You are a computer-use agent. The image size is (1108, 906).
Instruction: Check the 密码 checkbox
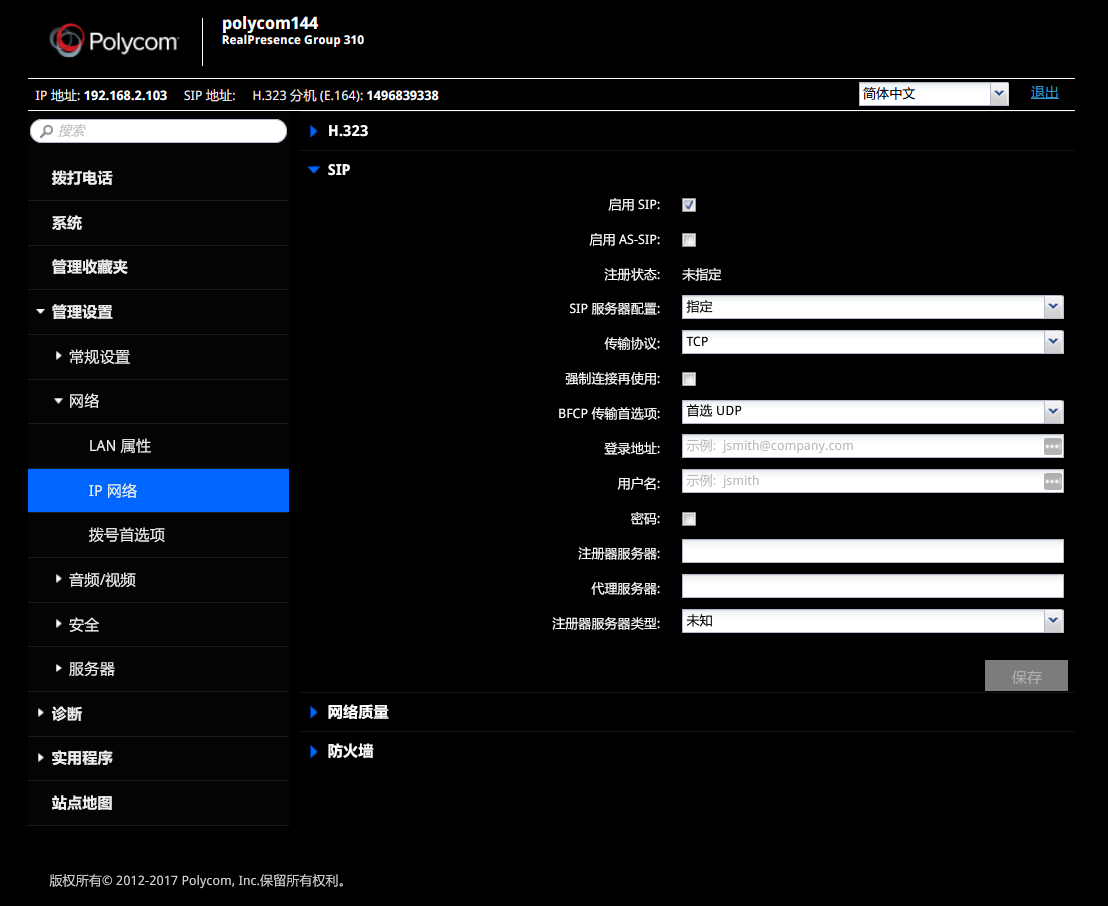[689, 519]
